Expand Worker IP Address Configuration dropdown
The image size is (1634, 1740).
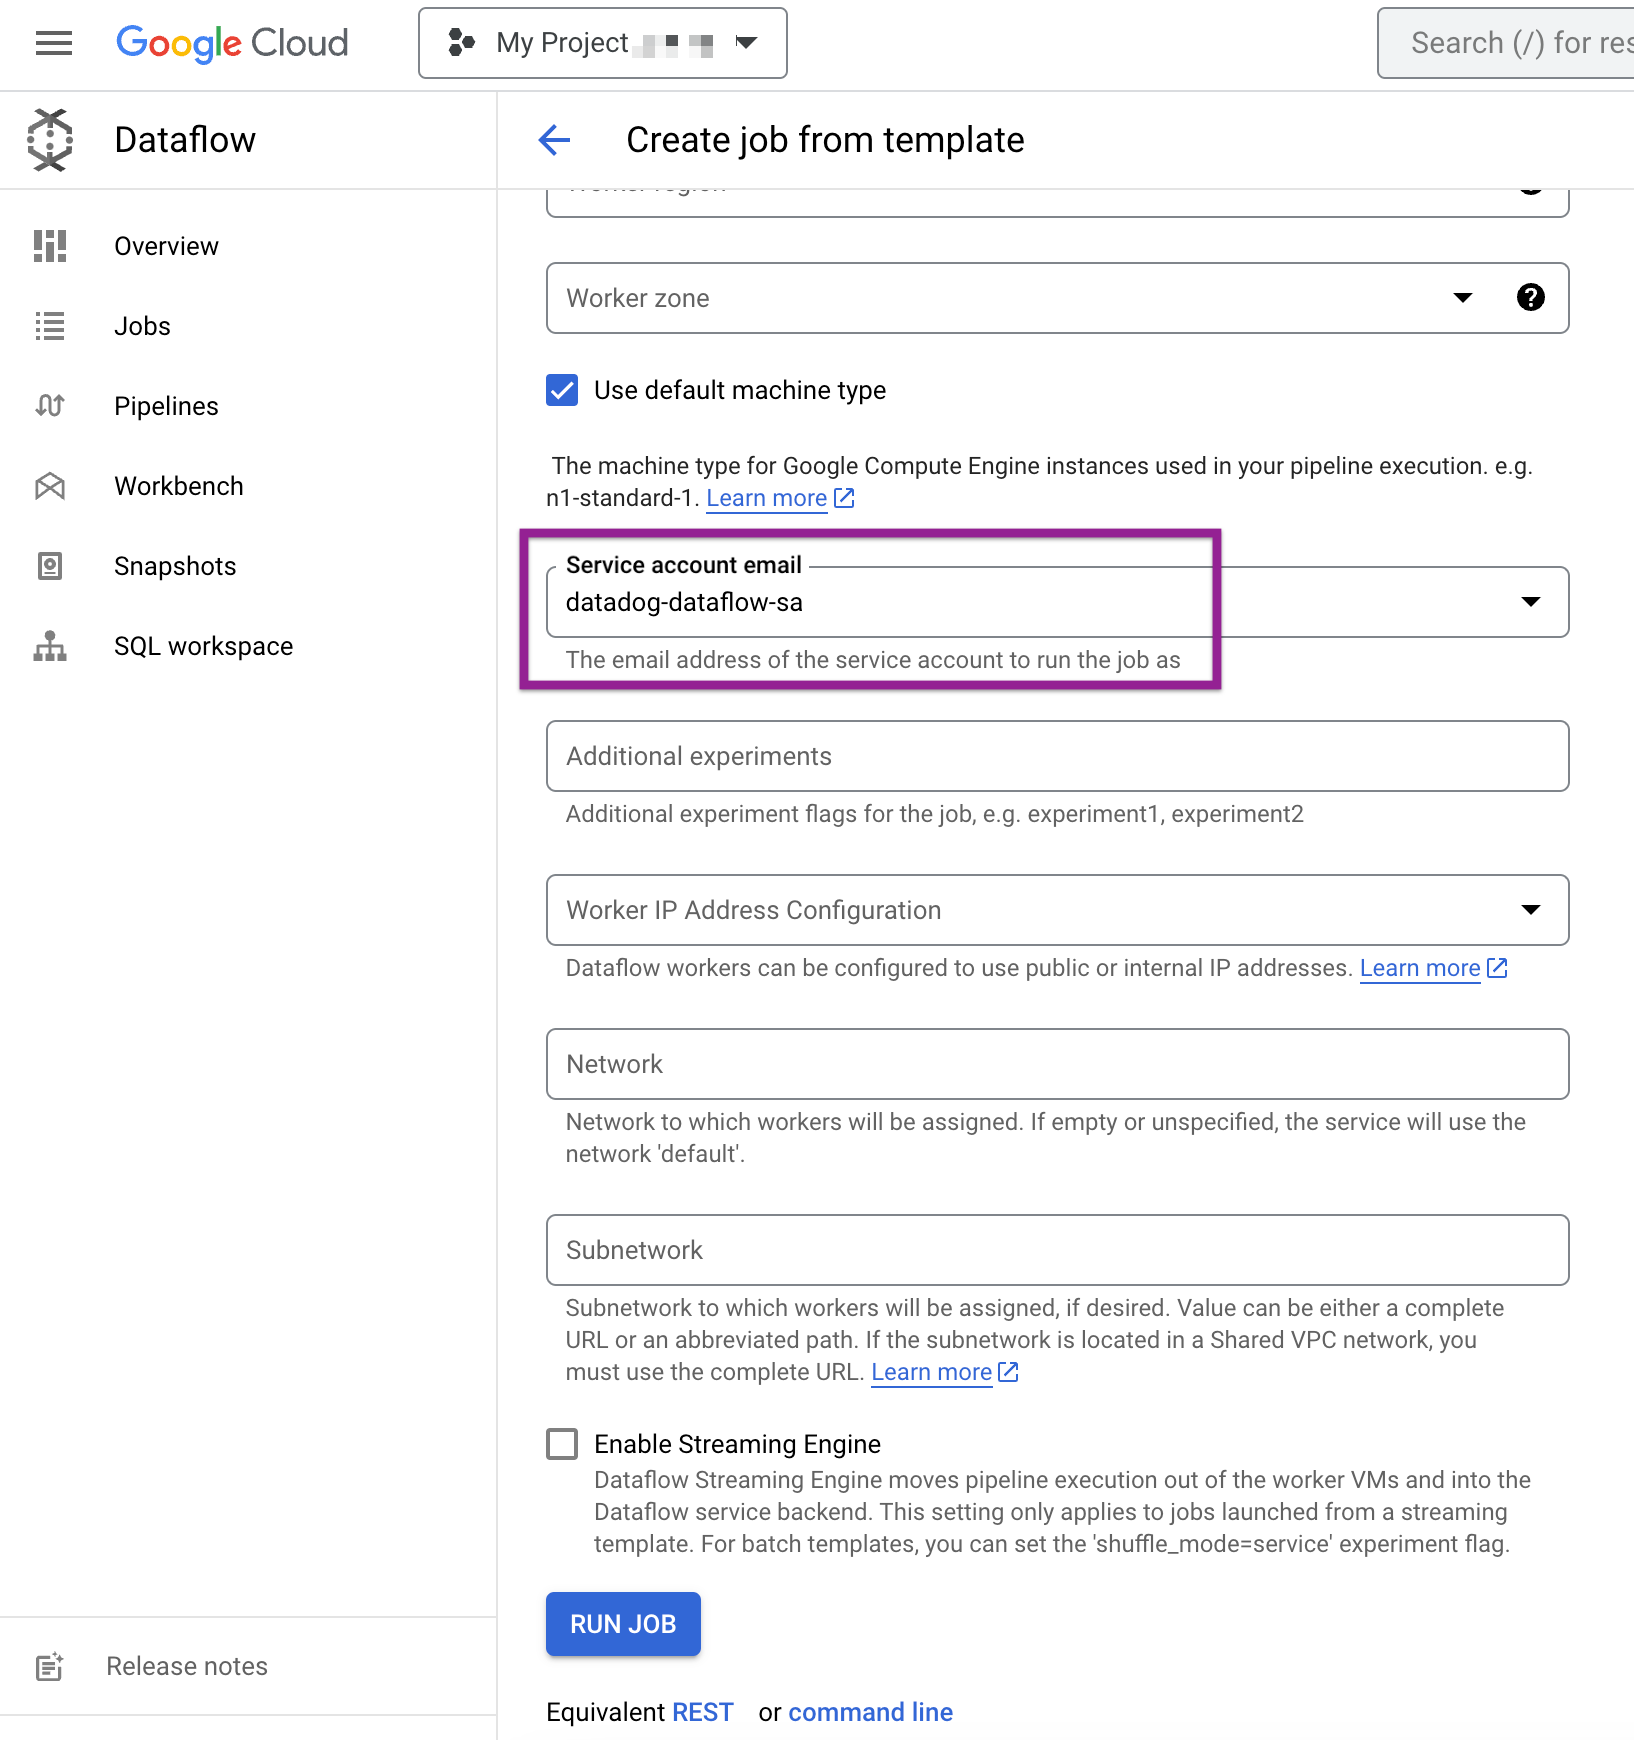(x=1530, y=910)
